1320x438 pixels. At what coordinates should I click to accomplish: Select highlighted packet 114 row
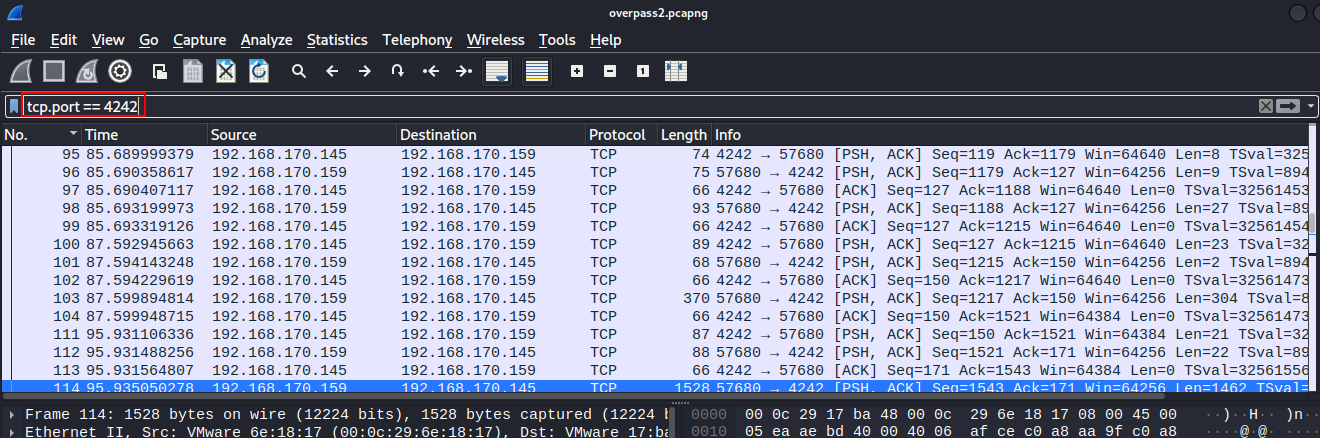coord(654,385)
